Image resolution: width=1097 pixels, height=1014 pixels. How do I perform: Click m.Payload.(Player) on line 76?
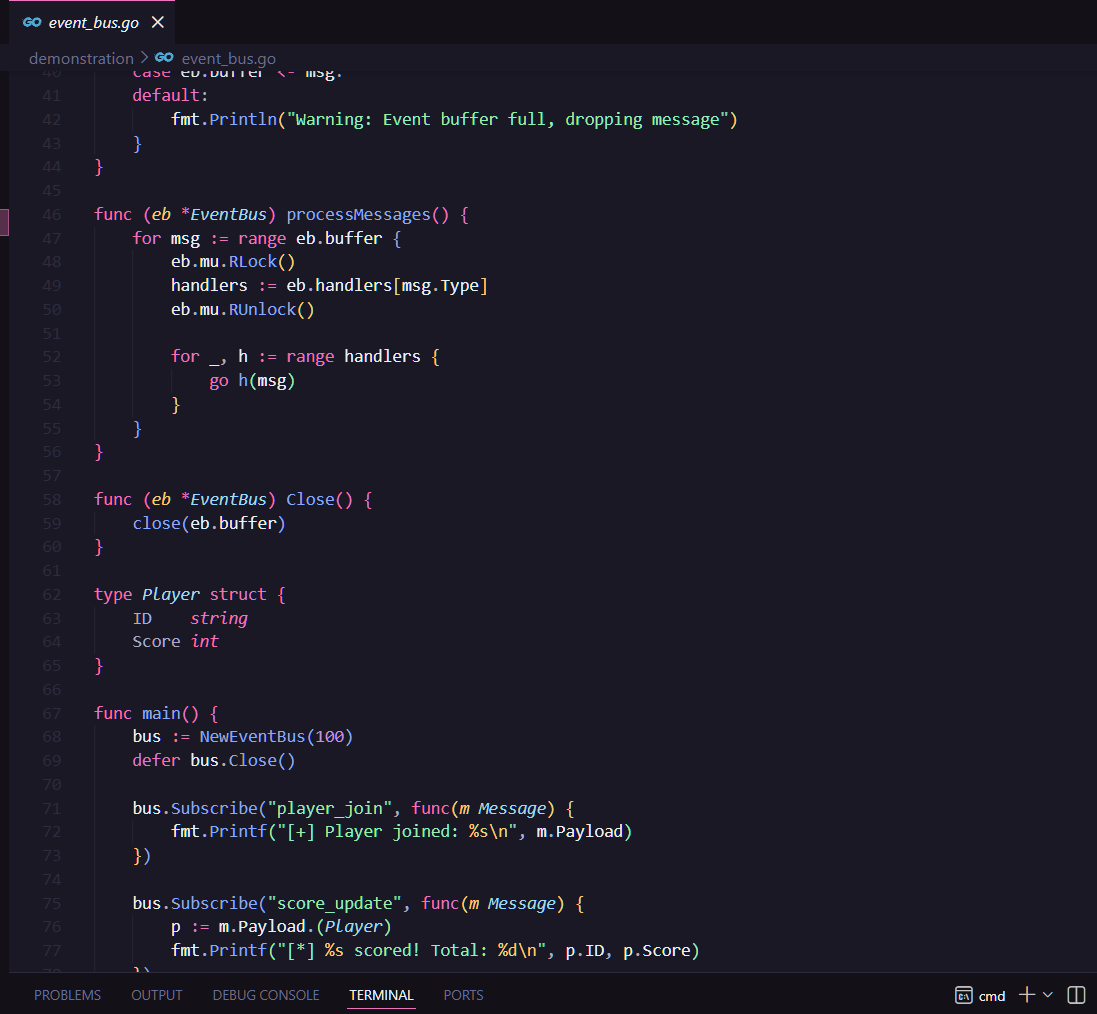click(304, 927)
